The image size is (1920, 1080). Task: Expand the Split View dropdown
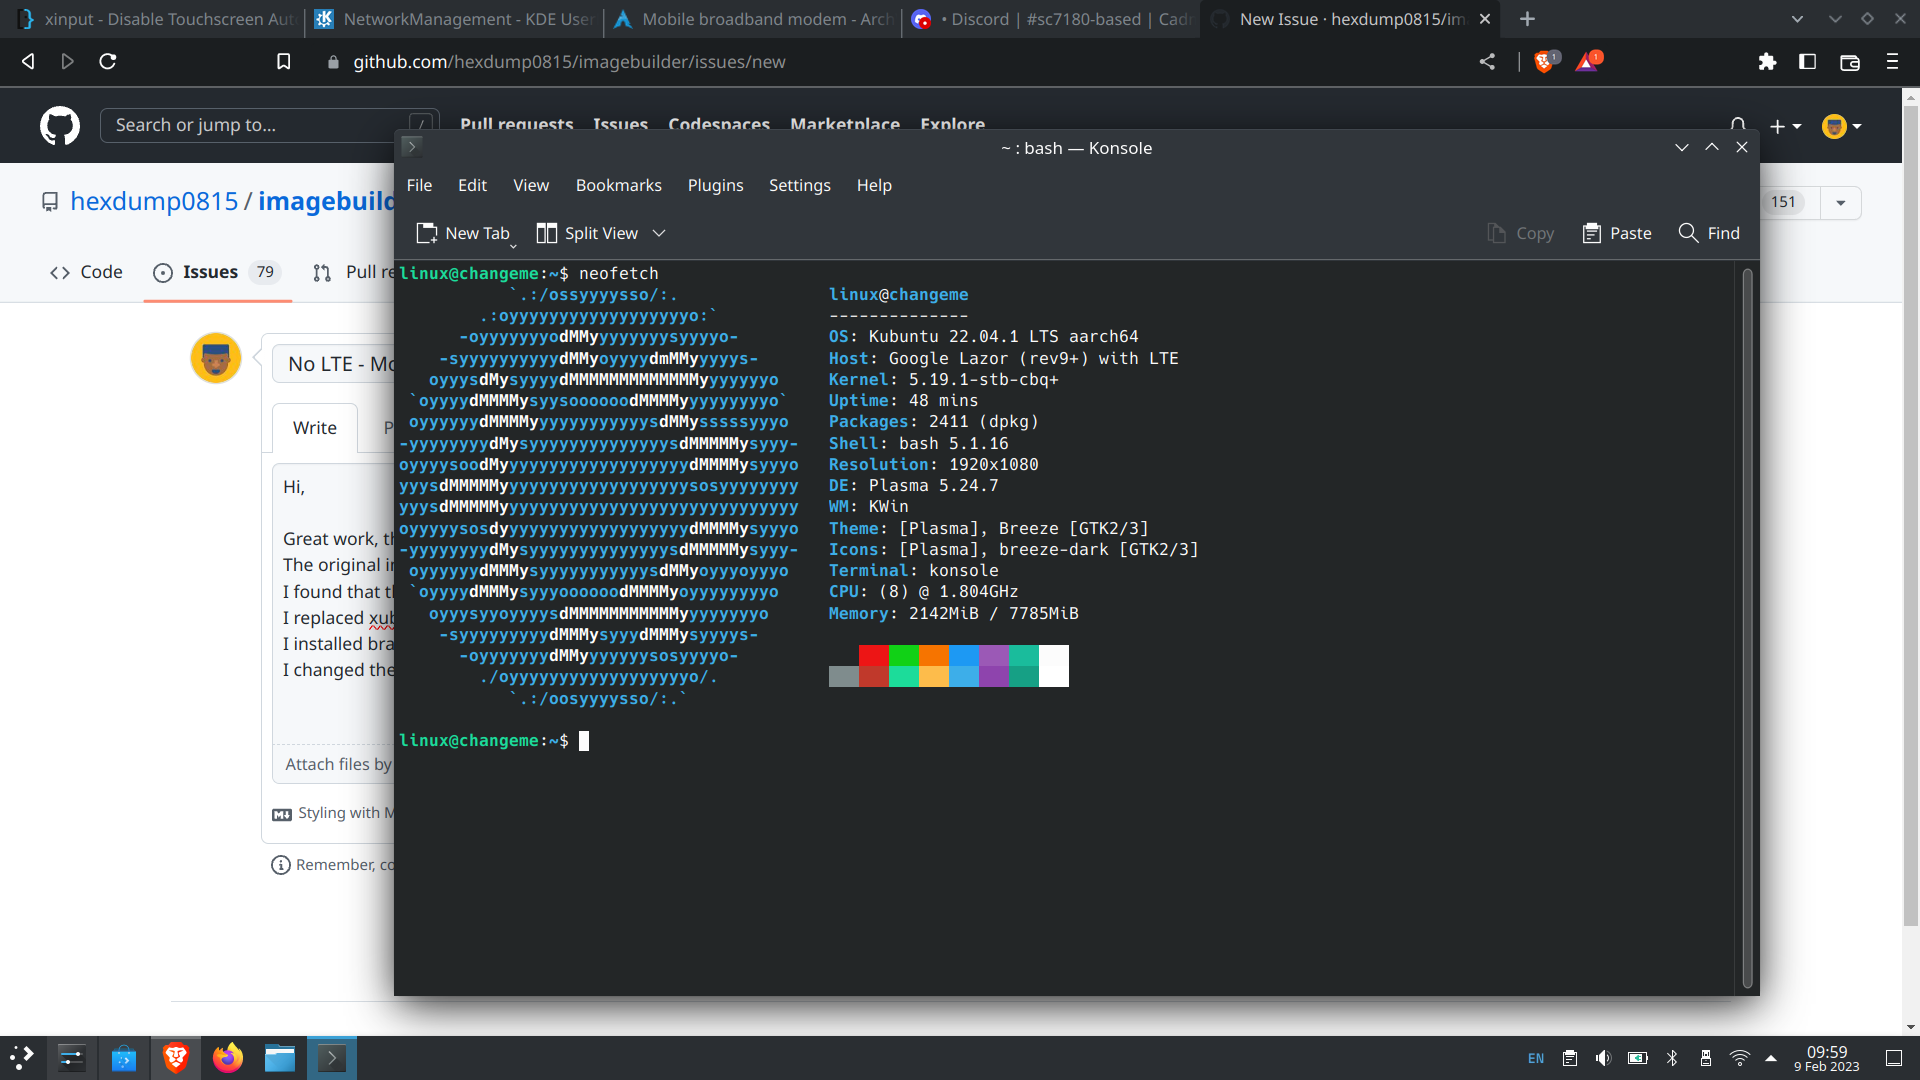coord(660,233)
